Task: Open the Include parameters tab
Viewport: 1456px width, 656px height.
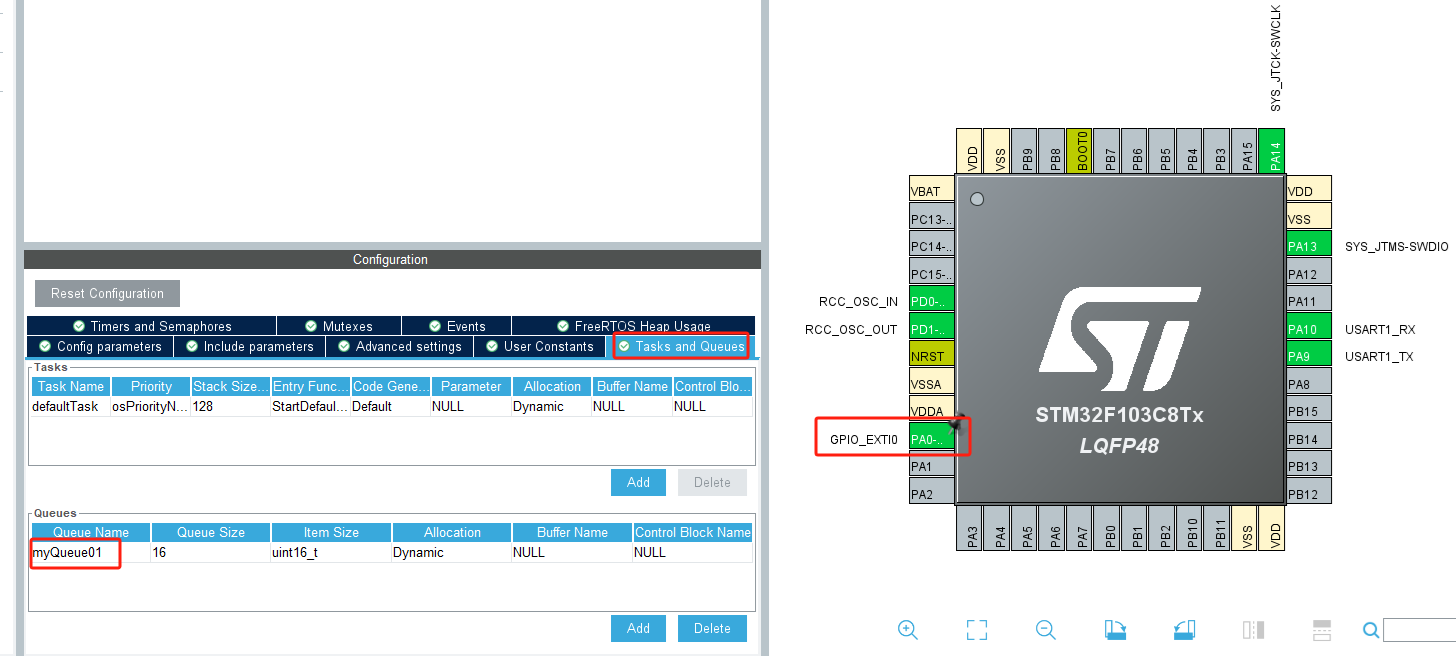Action: [250, 346]
